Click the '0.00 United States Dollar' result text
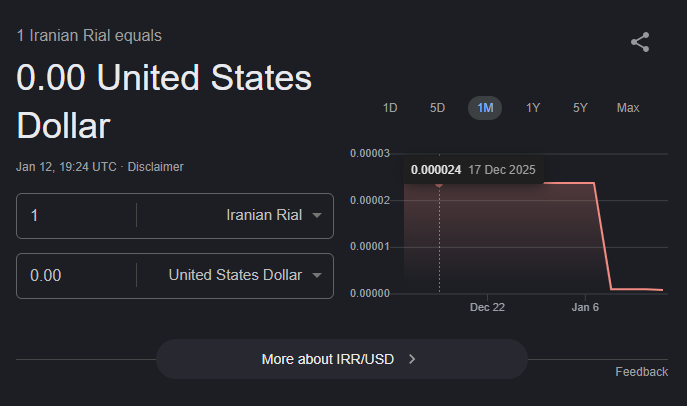The height and width of the screenshot is (406, 687). [x=164, y=101]
